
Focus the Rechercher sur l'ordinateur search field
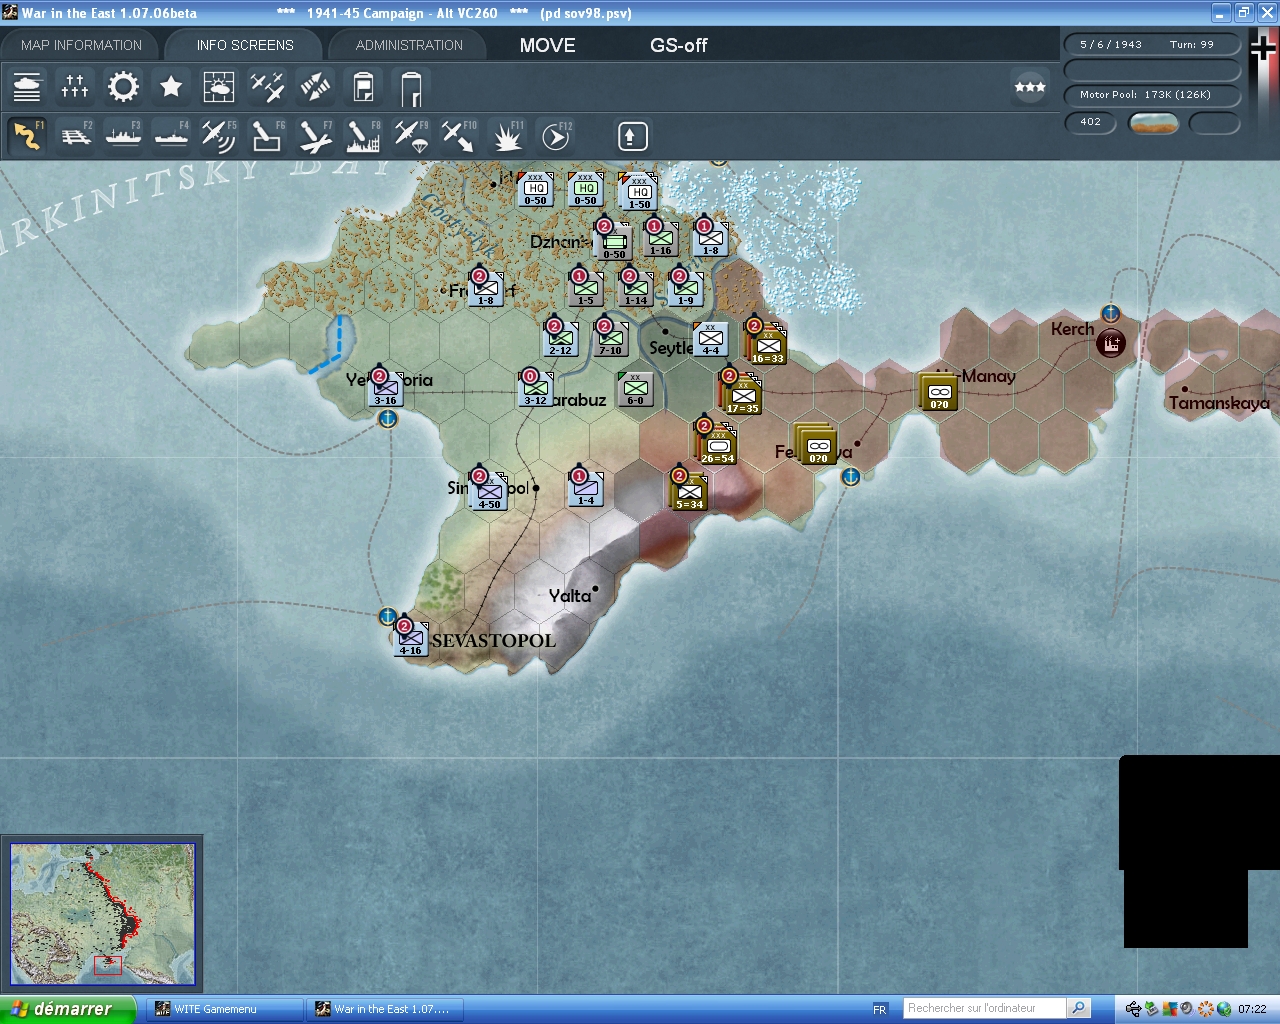click(x=984, y=1008)
